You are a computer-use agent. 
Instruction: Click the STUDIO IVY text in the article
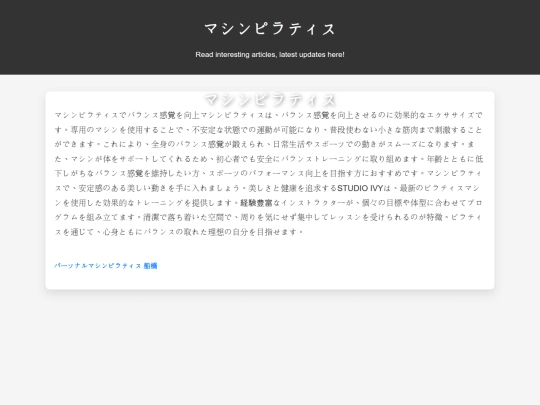tap(360, 188)
